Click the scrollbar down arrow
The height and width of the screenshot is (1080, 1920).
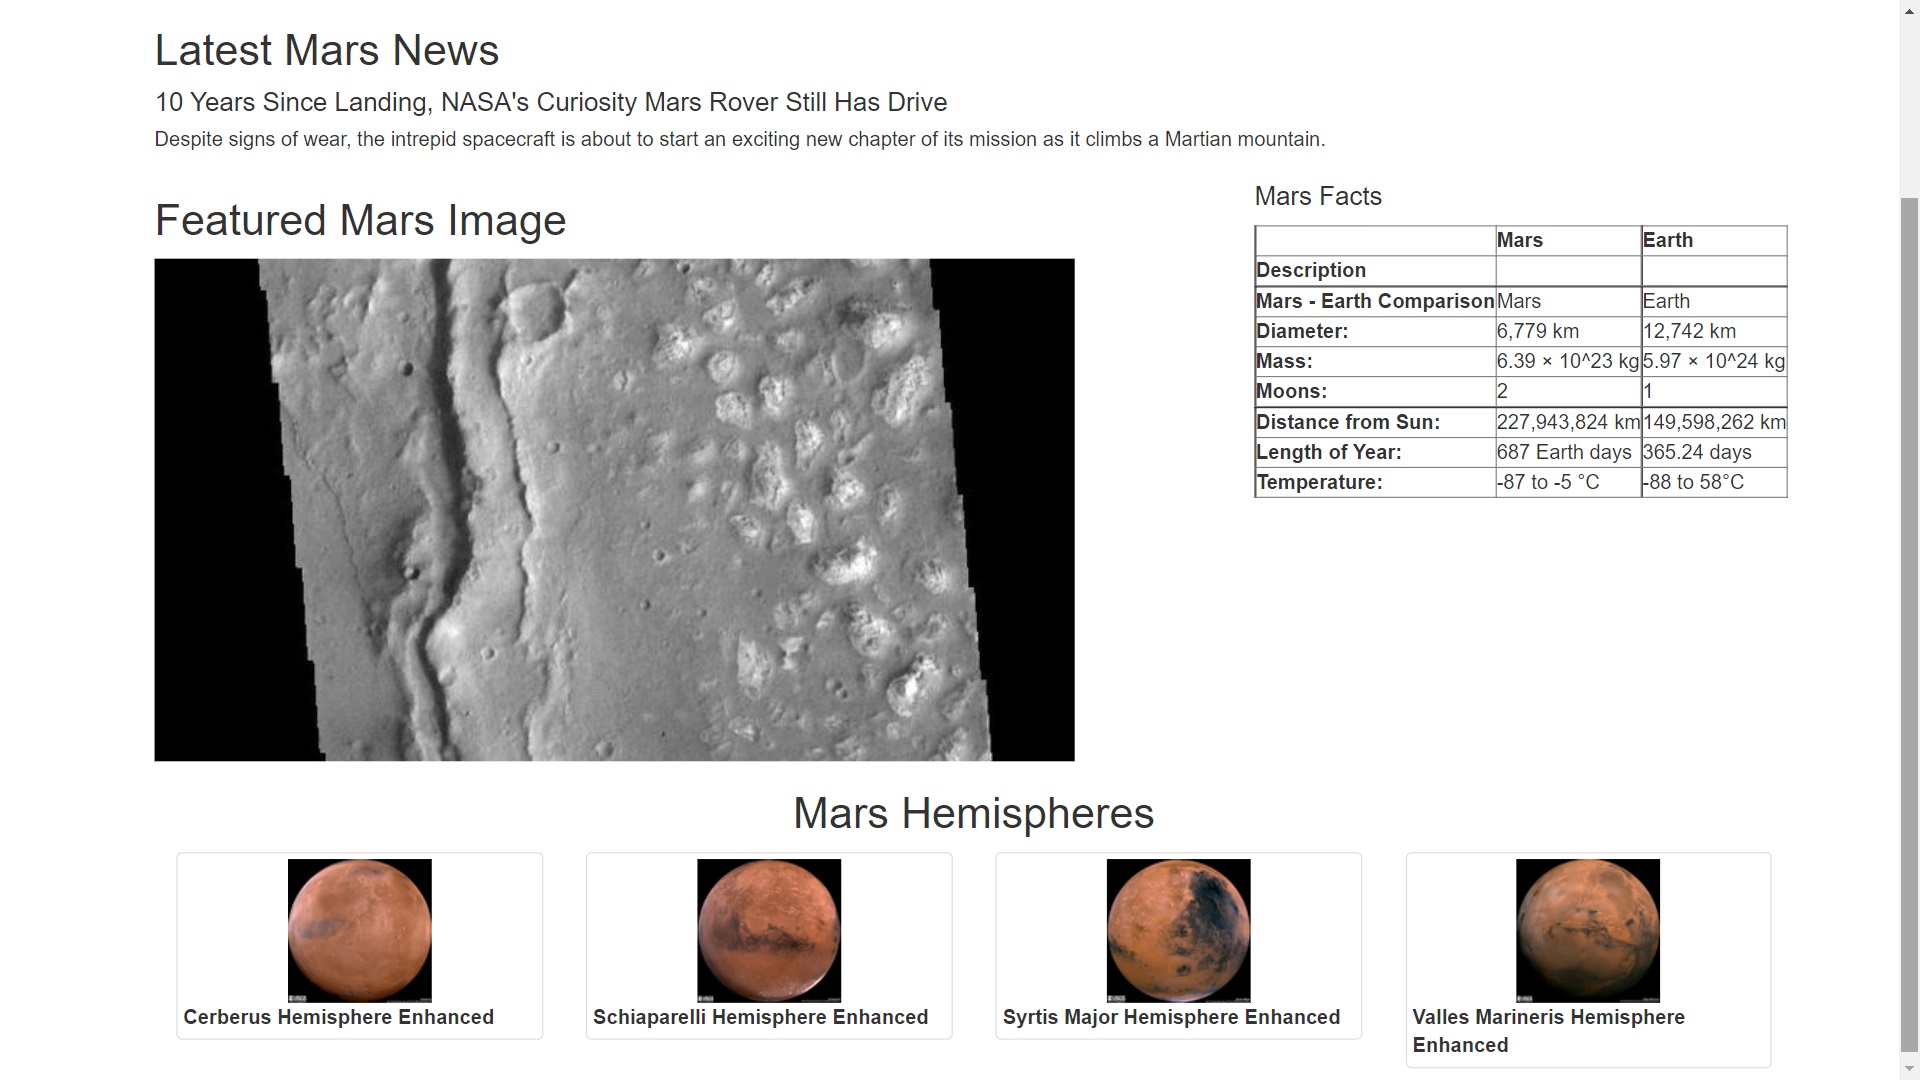[x=1908, y=1069]
